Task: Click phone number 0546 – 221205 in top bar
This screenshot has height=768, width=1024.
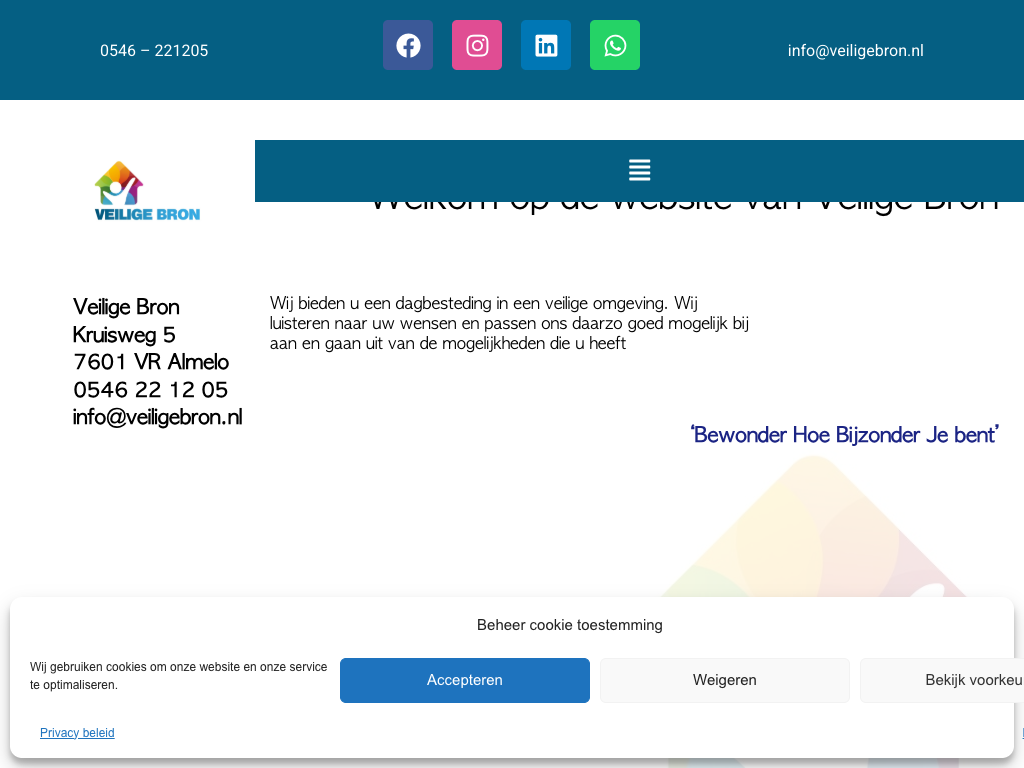Action: (x=154, y=50)
